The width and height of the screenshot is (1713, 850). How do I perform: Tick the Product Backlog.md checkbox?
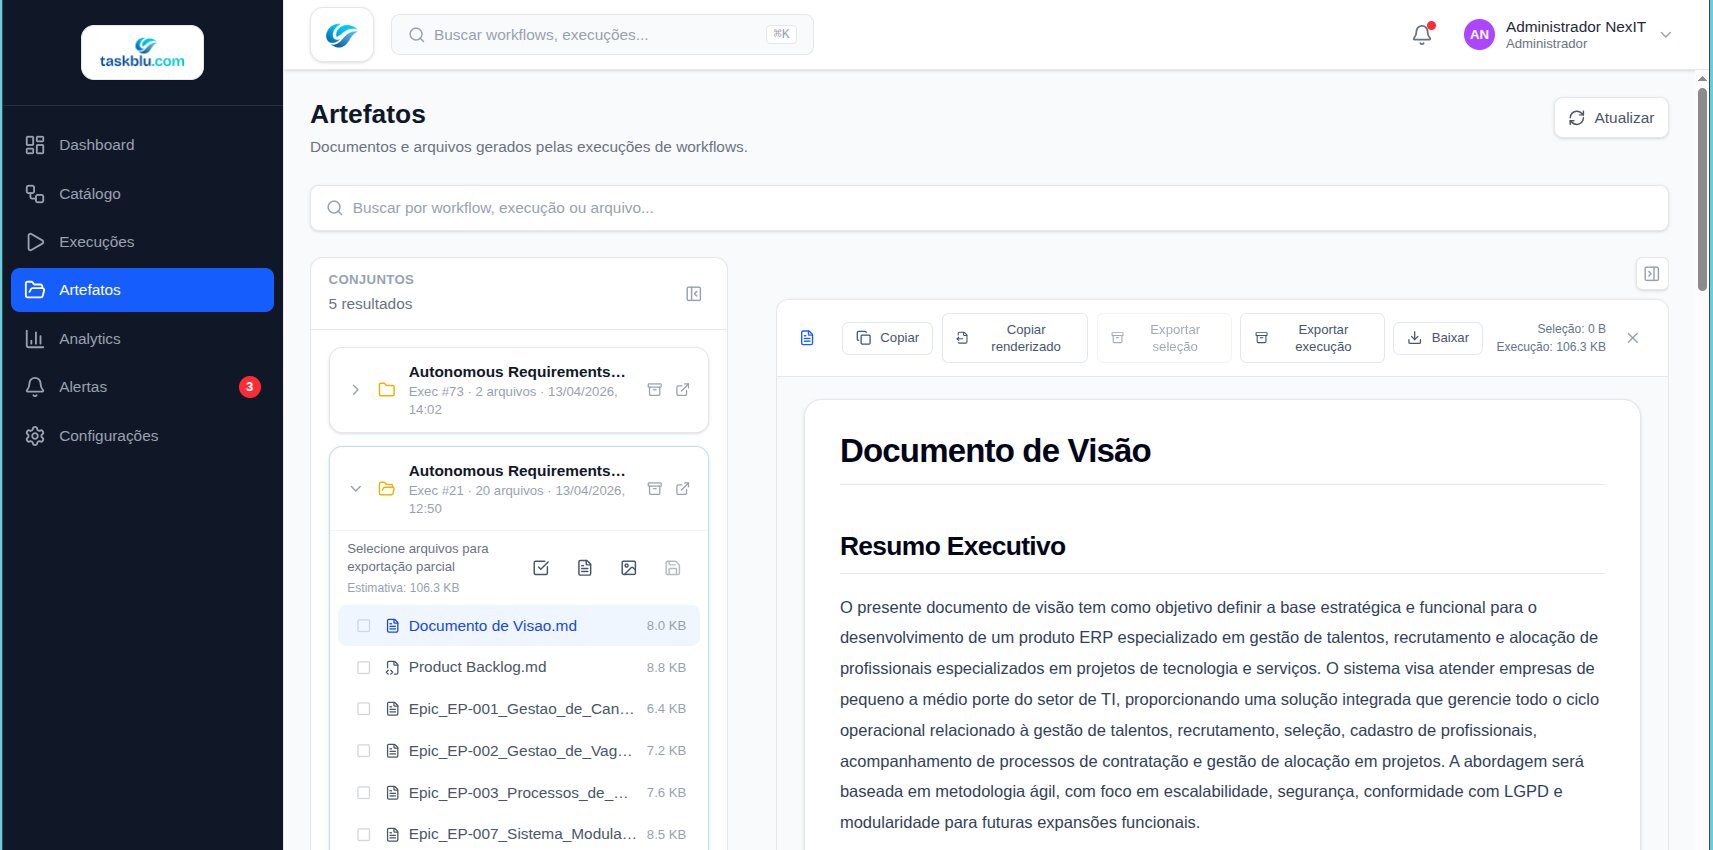[x=364, y=668]
